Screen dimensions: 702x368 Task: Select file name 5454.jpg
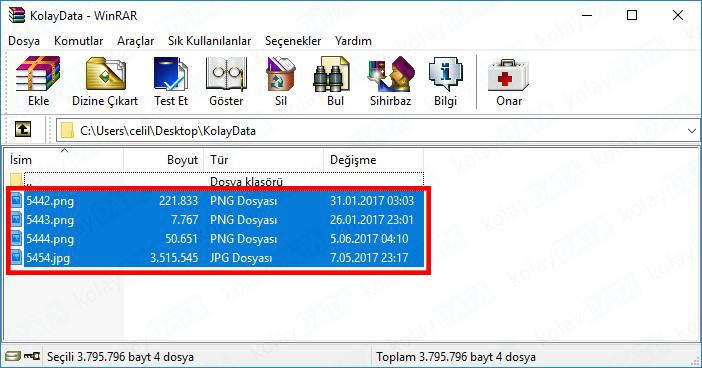point(48,258)
